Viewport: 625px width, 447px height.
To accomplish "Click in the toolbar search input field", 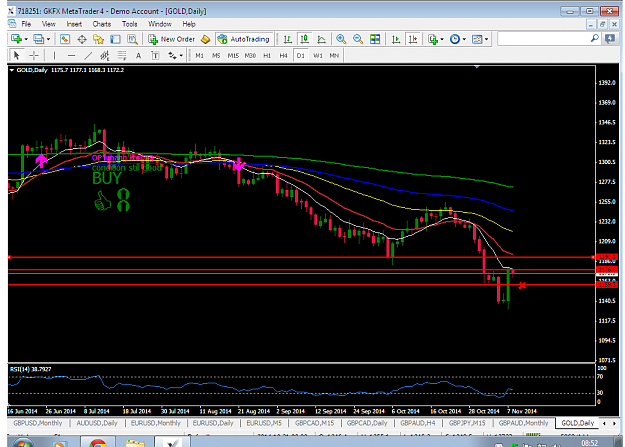I will pyautogui.click(x=544, y=39).
